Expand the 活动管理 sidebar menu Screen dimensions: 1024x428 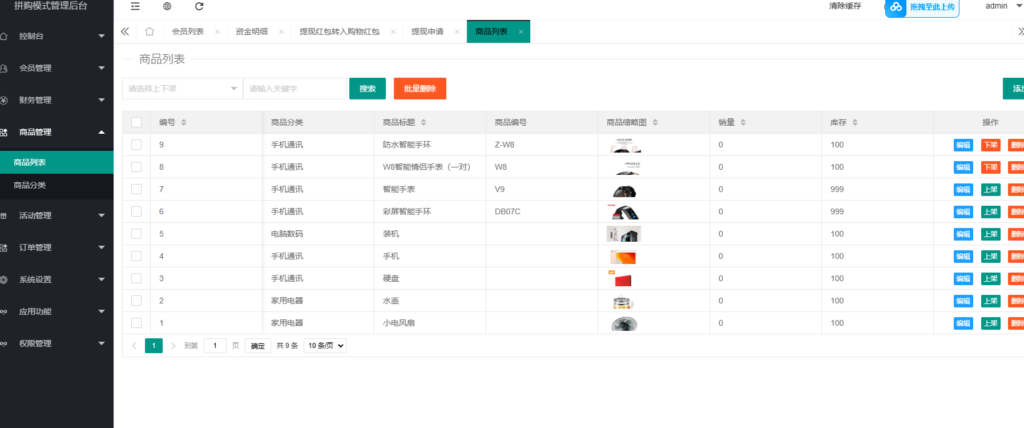pyautogui.click(x=56, y=216)
